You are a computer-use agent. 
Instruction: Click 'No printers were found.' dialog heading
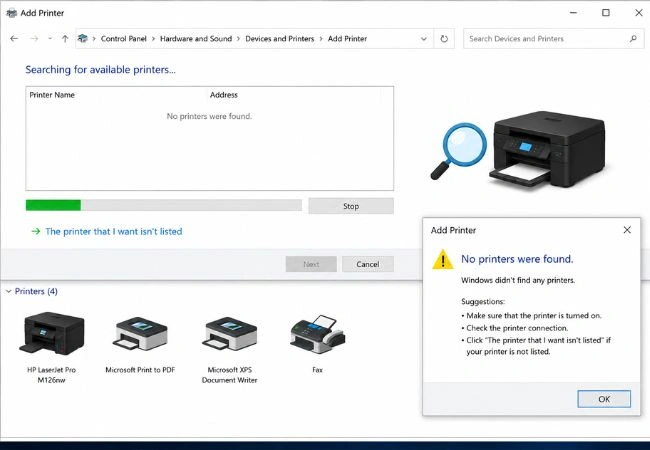click(x=517, y=259)
